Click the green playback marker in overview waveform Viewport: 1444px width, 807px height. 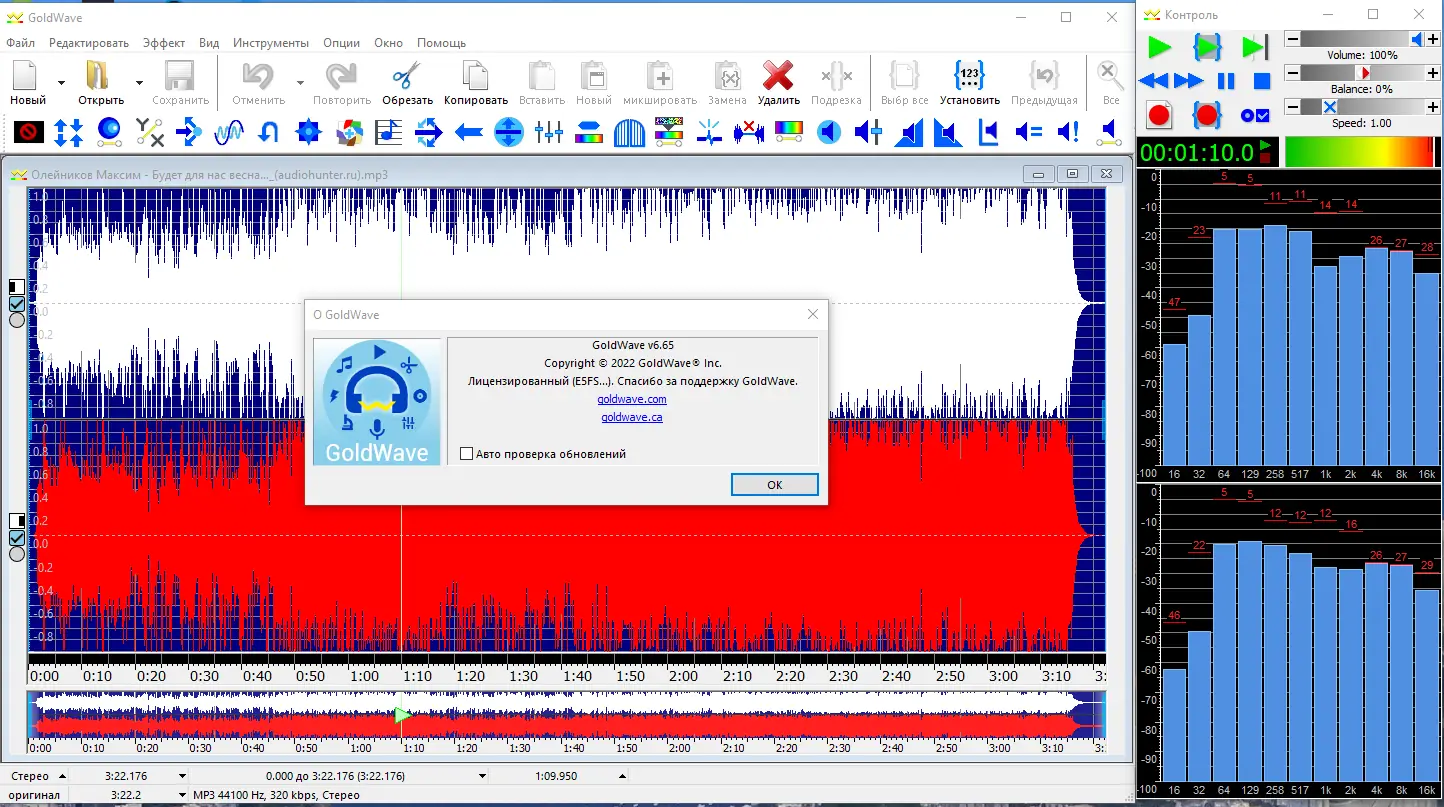[402, 715]
